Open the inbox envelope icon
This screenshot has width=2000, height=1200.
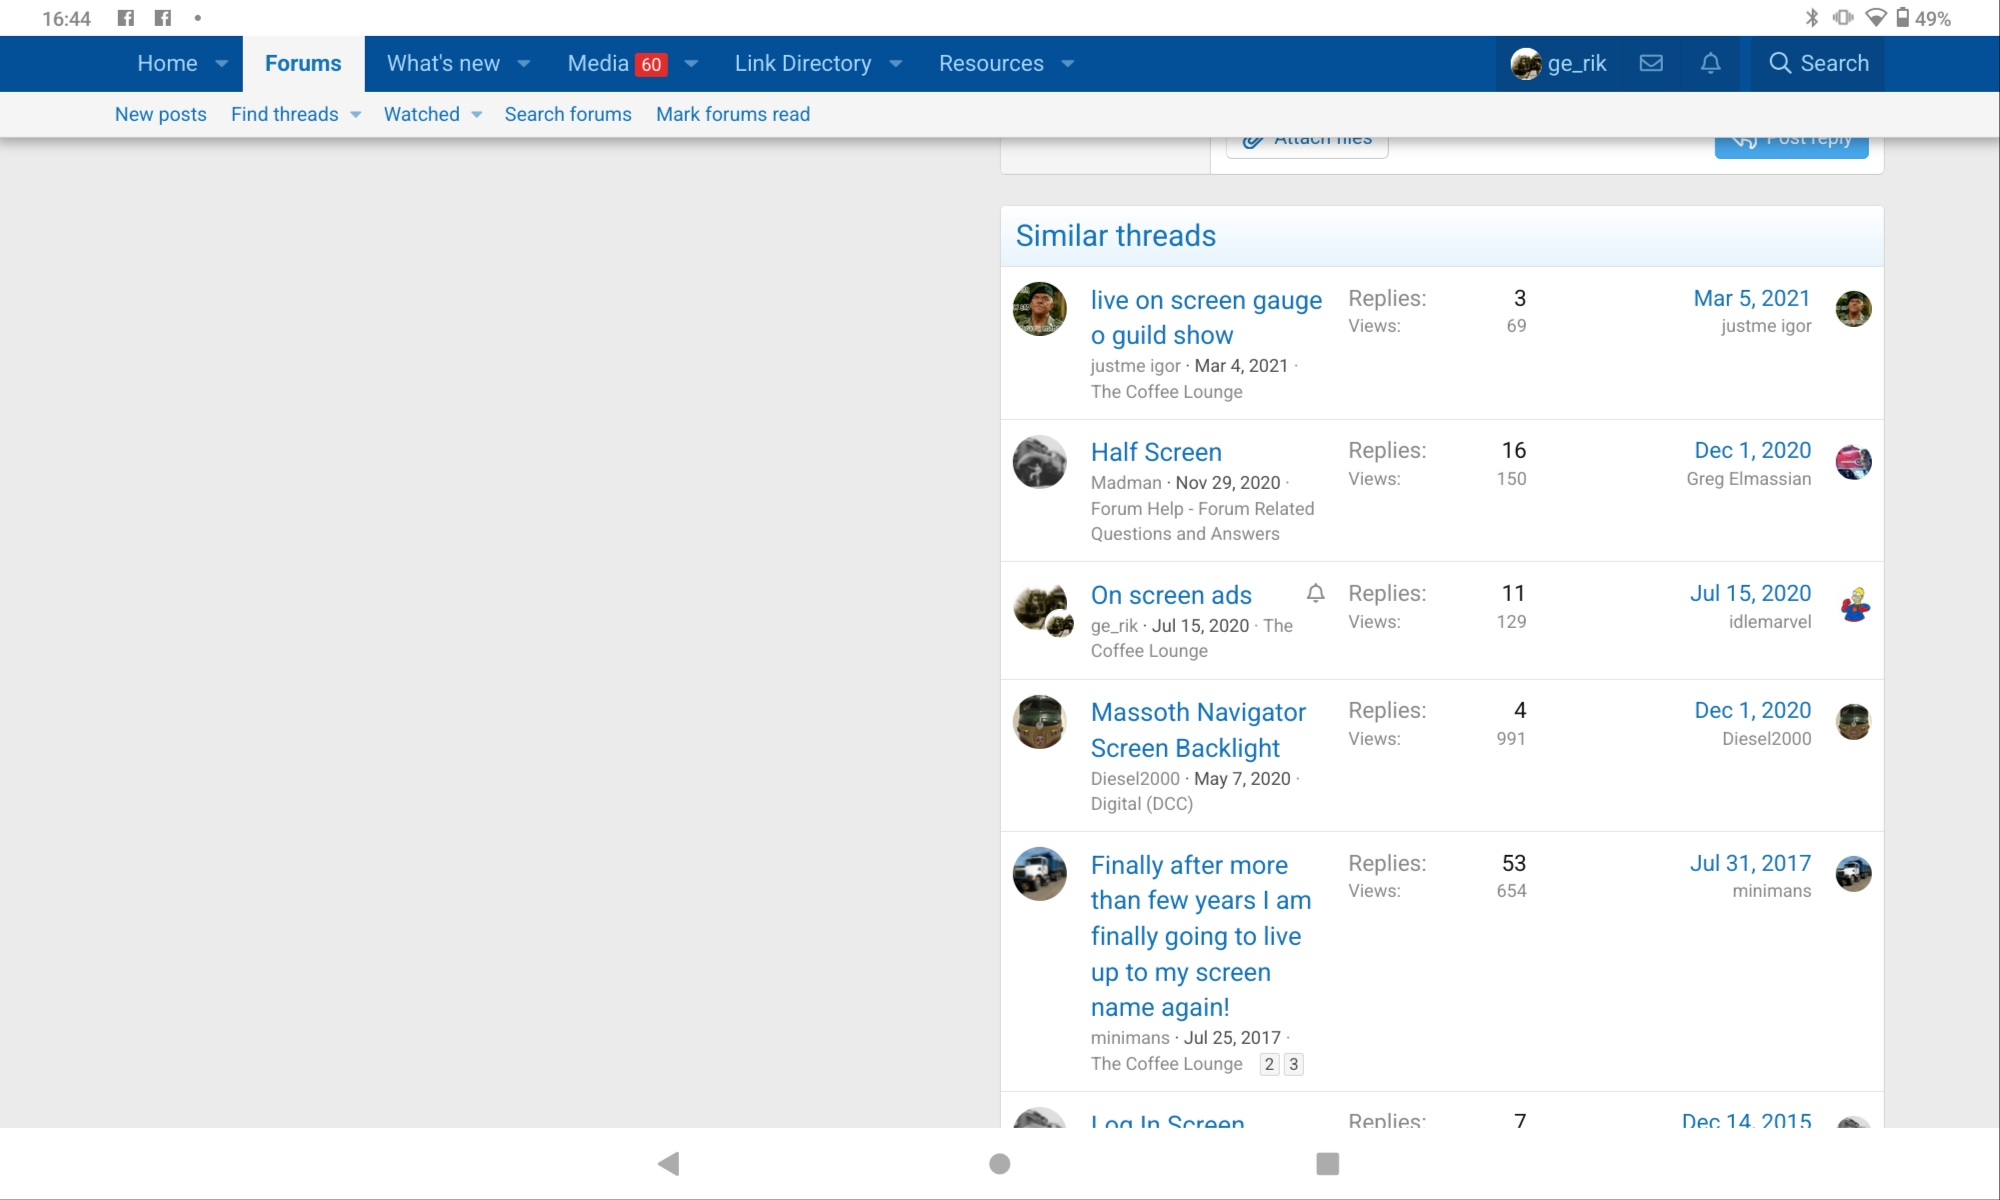(1651, 63)
